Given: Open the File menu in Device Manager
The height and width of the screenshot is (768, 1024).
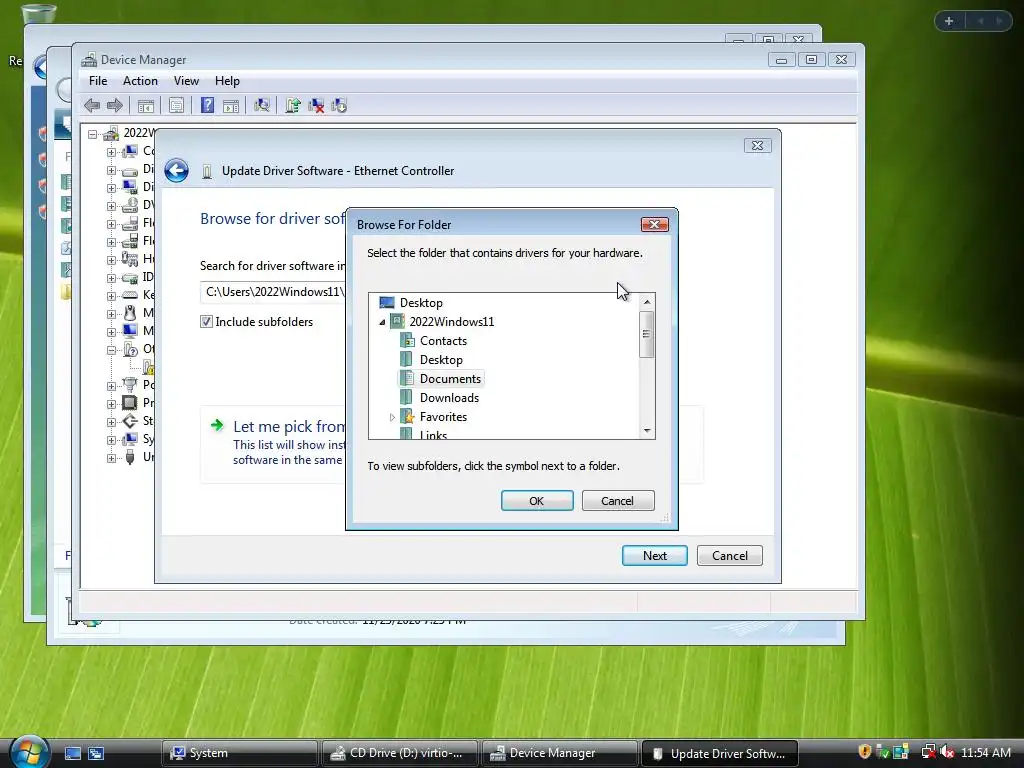Looking at the screenshot, I should (x=98, y=81).
